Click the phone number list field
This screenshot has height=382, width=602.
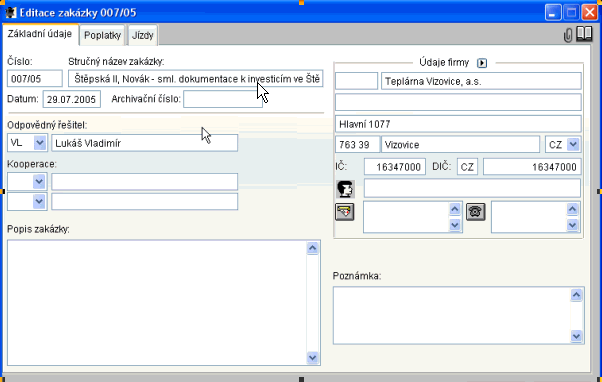(529, 217)
